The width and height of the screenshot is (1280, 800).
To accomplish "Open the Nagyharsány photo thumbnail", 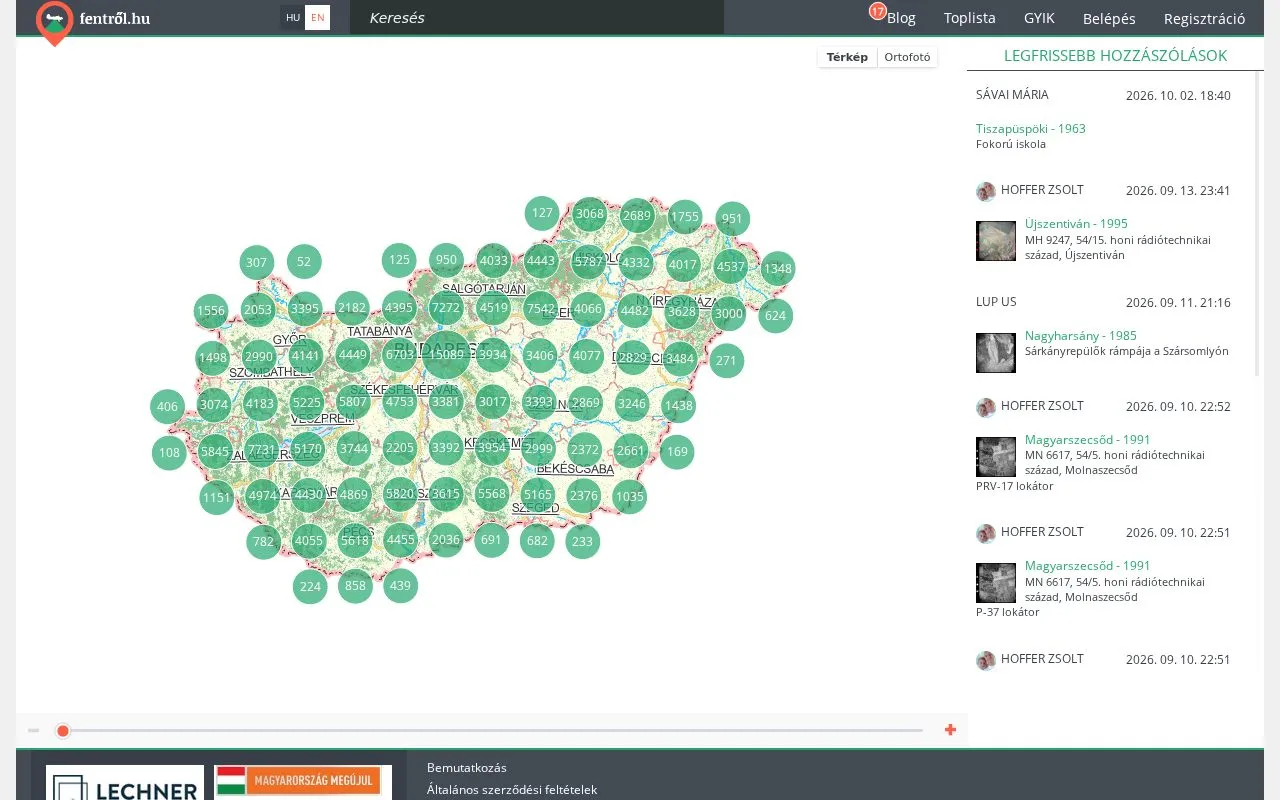I will 996,353.
